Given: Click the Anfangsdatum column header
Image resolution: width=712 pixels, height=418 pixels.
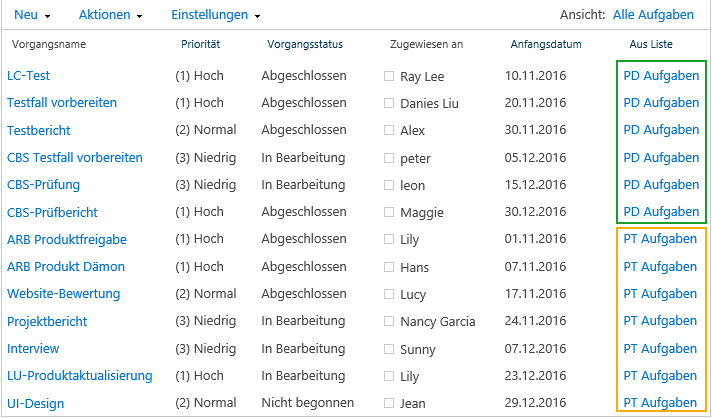Looking at the screenshot, I should point(545,44).
